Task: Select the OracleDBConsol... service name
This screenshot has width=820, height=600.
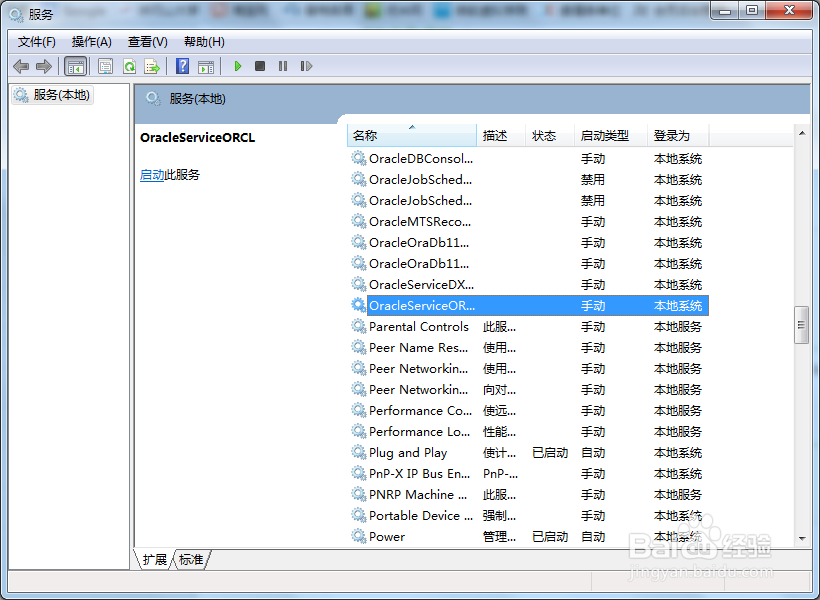Action: point(421,159)
